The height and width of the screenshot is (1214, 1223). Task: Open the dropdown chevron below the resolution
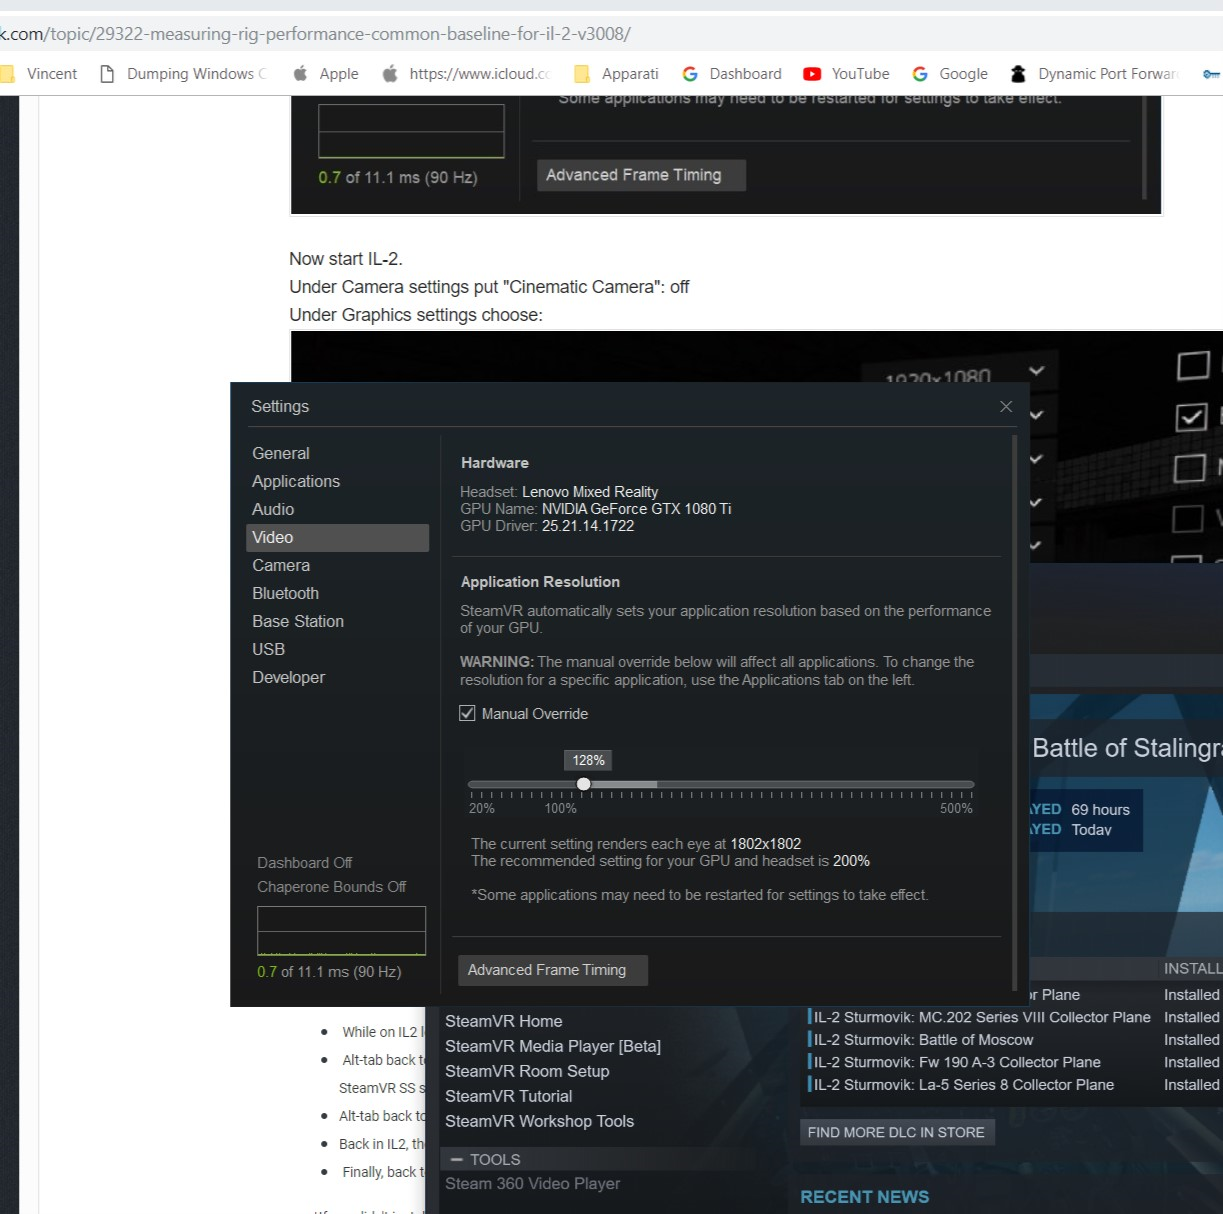pos(1037,415)
